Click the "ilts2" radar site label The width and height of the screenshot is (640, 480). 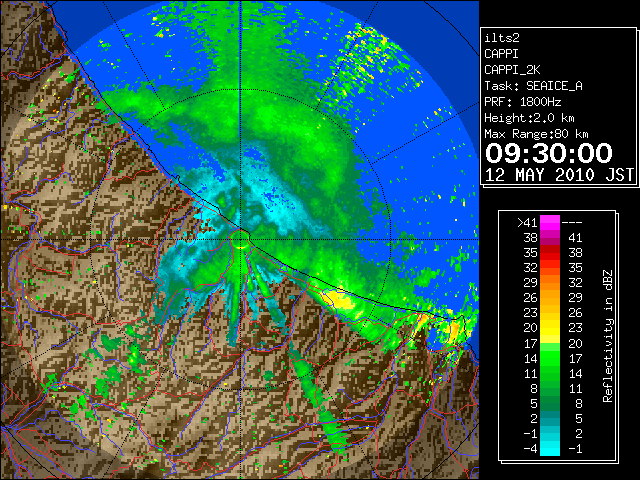(x=502, y=38)
